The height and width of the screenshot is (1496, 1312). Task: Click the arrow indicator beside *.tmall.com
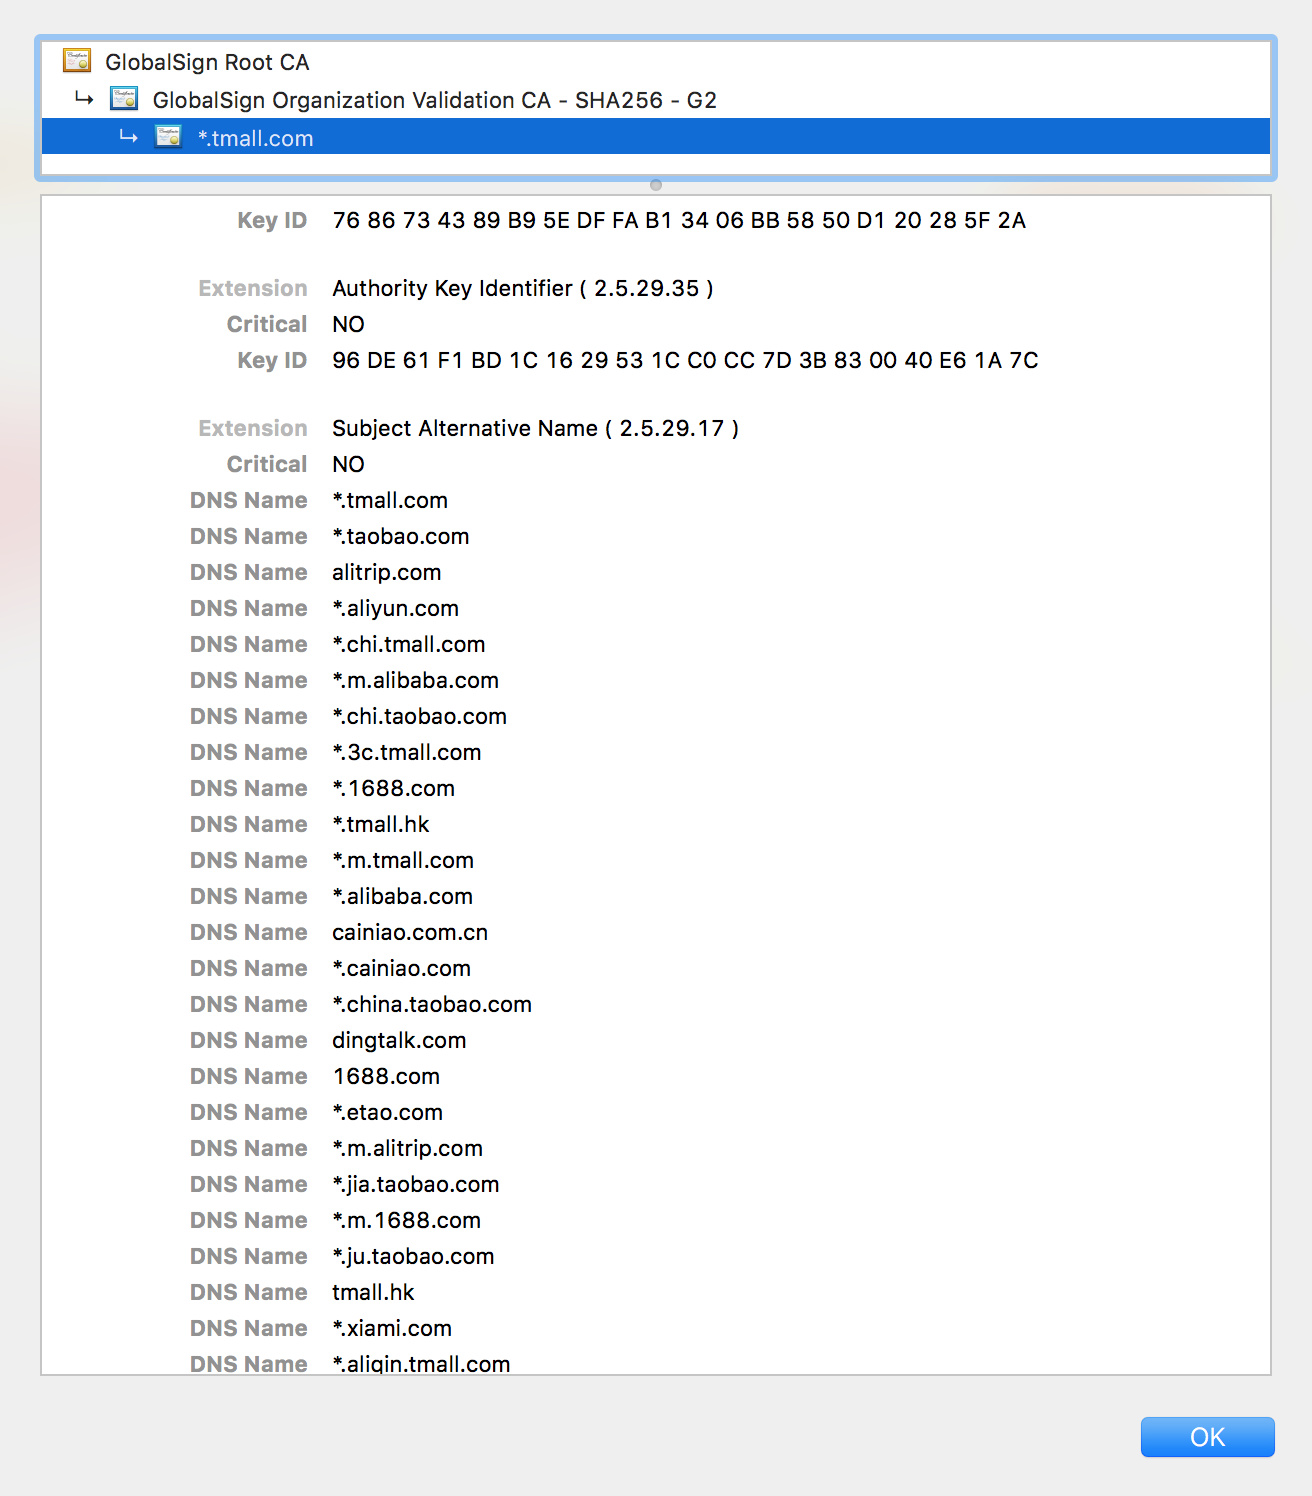pos(130,136)
